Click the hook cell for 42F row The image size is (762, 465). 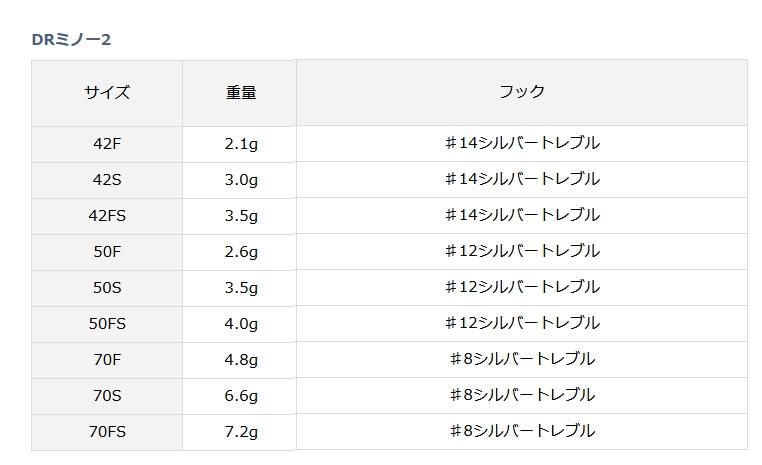pyautogui.click(x=522, y=143)
